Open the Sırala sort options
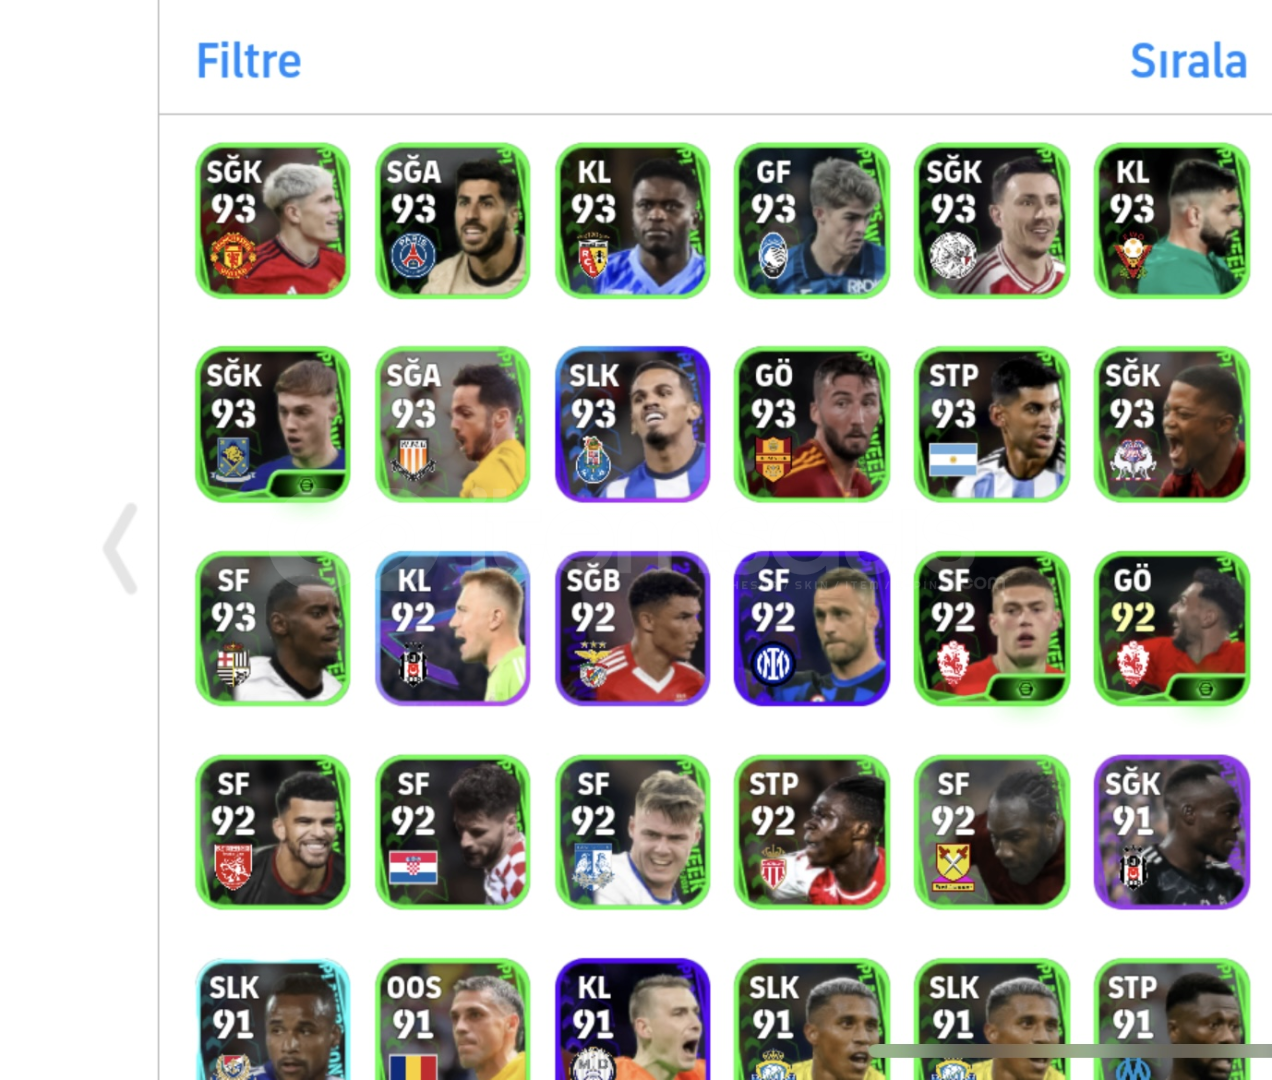The height and width of the screenshot is (1080, 1272). point(1188,60)
